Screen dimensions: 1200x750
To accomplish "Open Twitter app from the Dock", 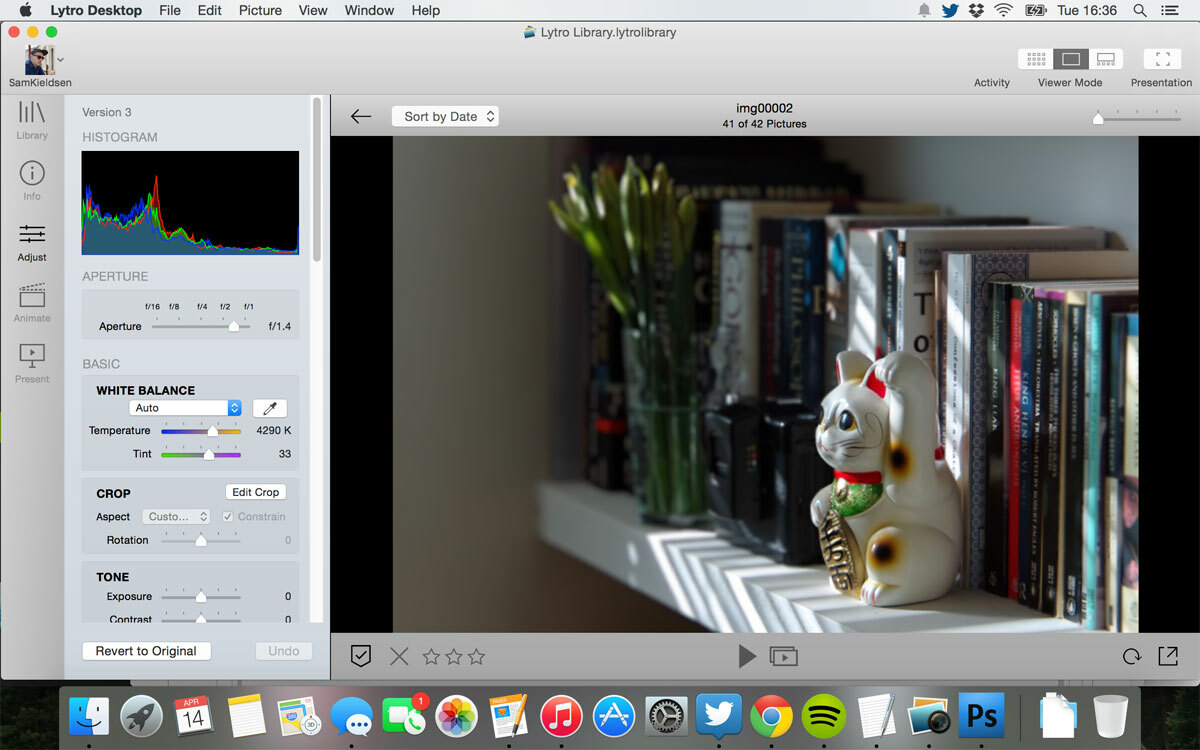I will coord(719,716).
